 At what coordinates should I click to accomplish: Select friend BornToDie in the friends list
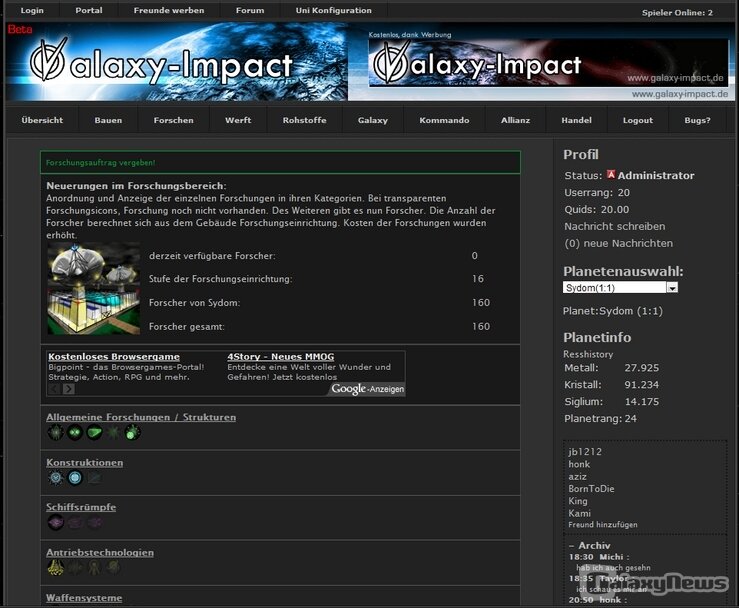591,489
